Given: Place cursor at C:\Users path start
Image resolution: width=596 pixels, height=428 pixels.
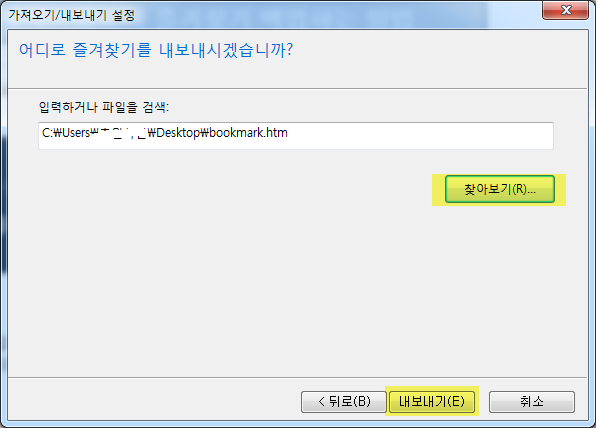Looking at the screenshot, I should 66,133.
